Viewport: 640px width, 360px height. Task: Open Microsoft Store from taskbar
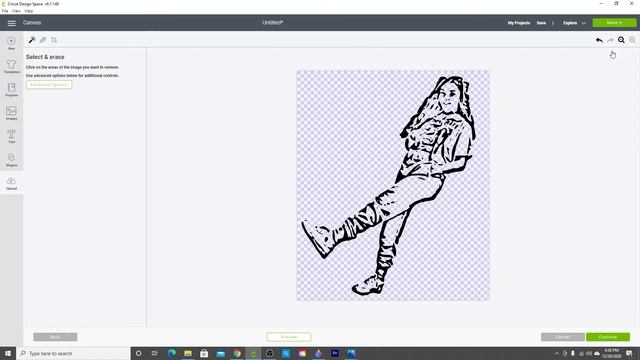pos(204,353)
